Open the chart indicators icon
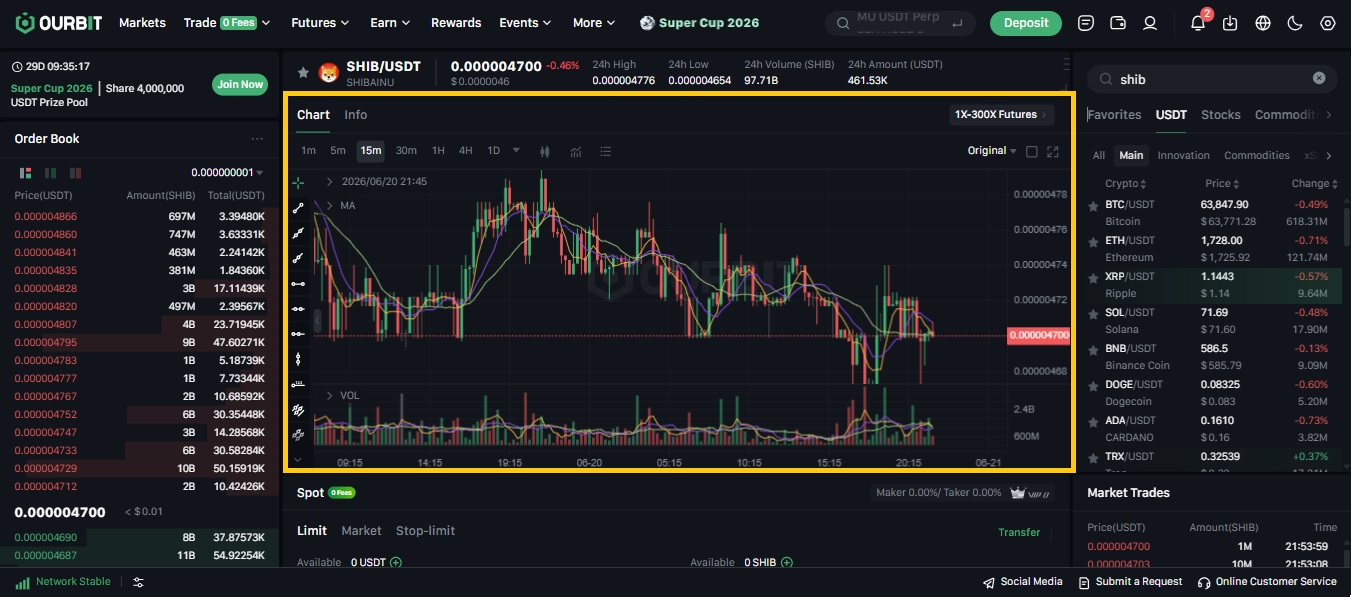 pos(576,151)
